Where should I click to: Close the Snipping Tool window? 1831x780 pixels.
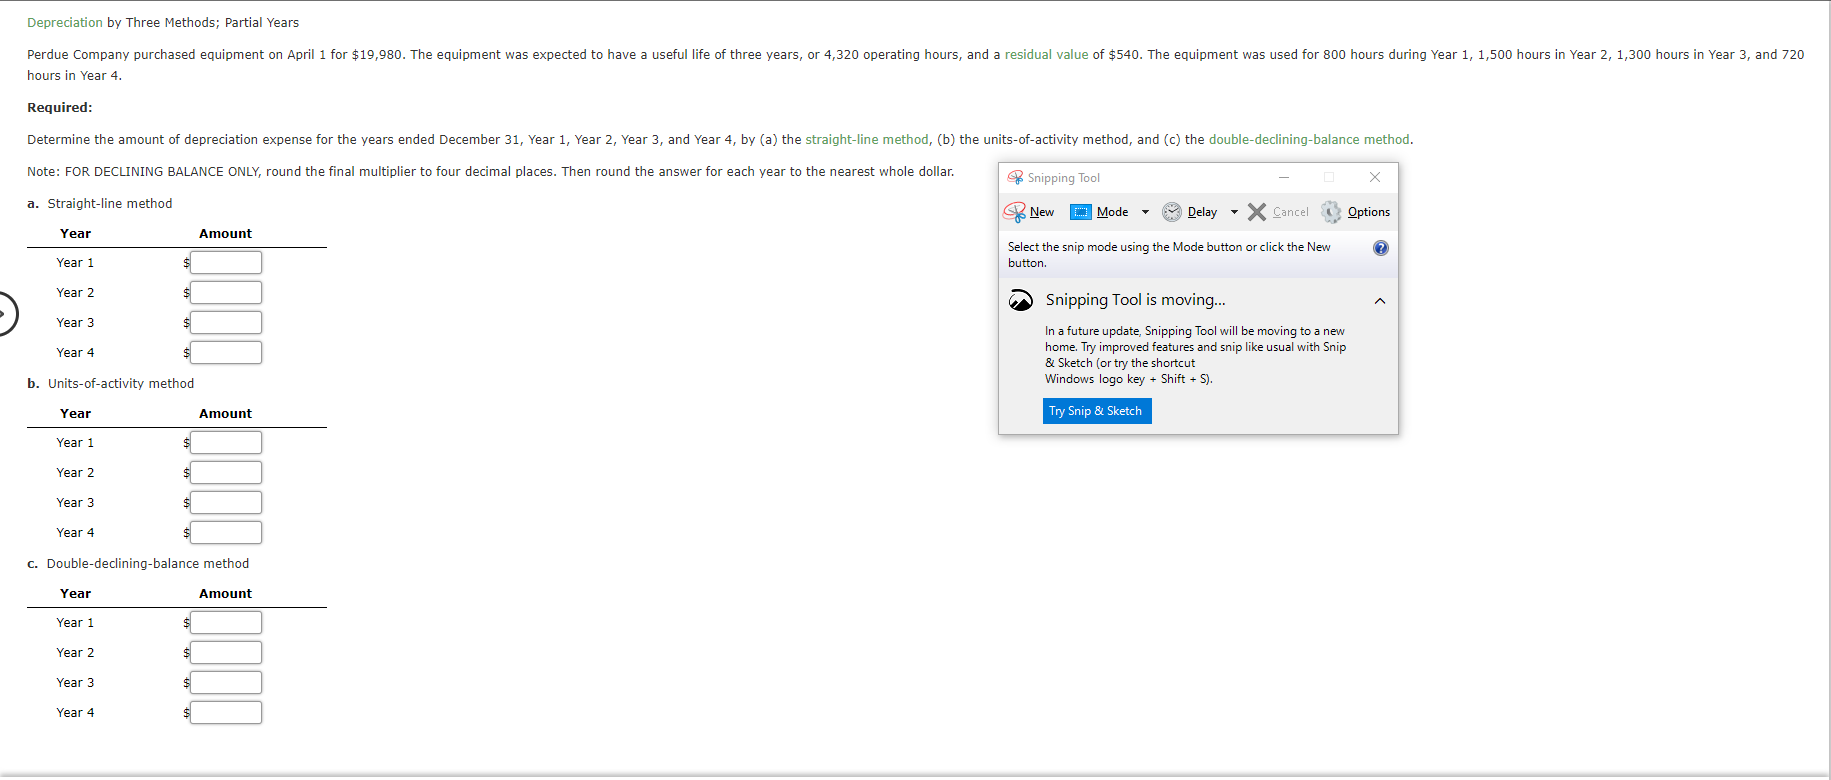[x=1375, y=178]
